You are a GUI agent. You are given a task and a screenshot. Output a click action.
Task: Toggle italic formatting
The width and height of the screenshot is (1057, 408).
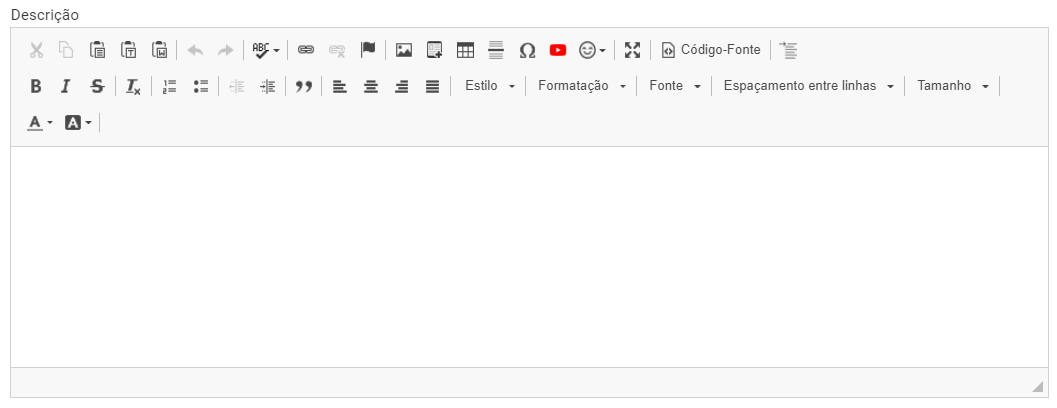[x=66, y=86]
